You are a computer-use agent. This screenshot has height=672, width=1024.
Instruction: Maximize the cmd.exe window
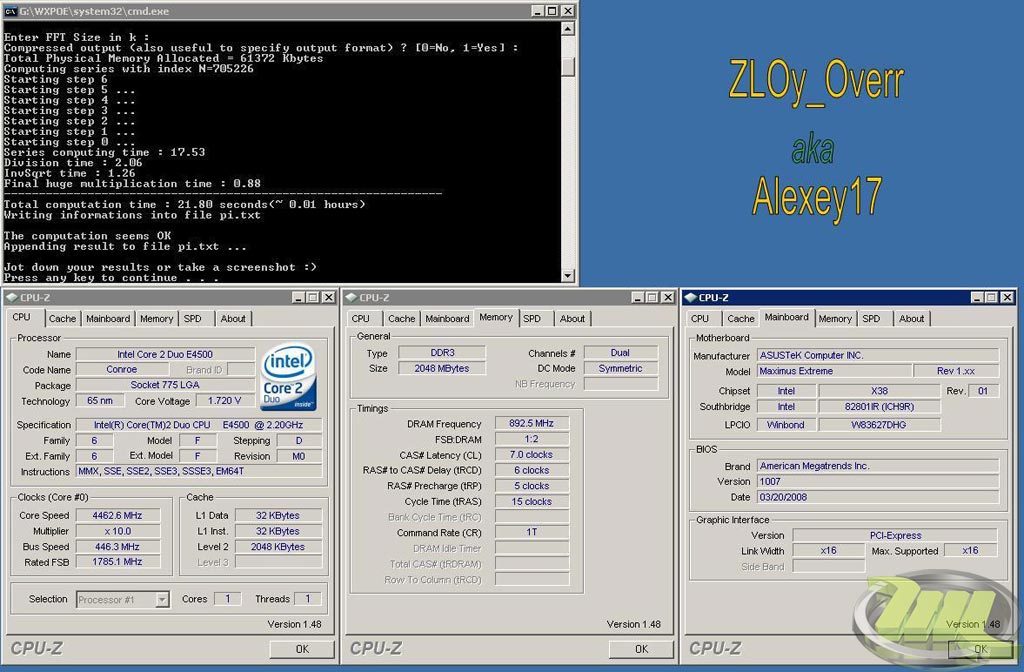point(552,10)
